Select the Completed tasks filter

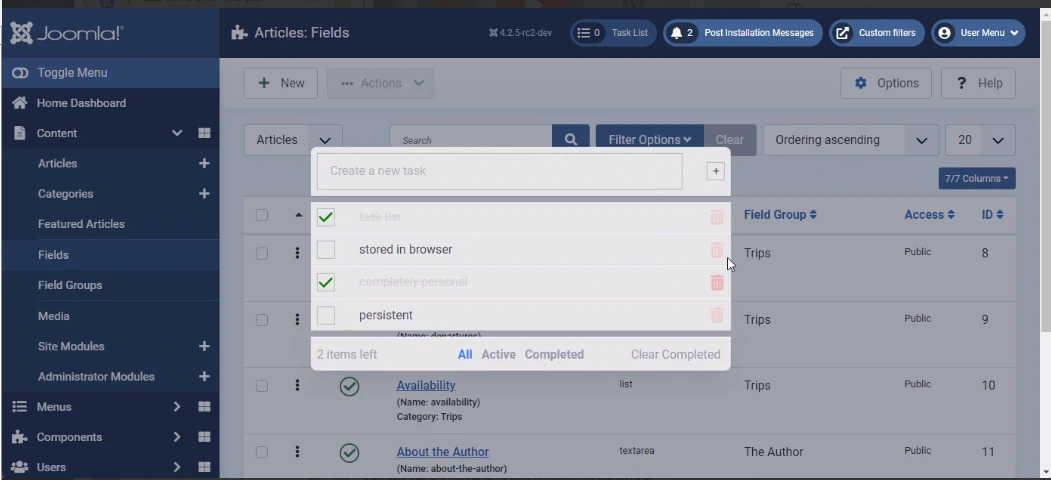(x=554, y=355)
